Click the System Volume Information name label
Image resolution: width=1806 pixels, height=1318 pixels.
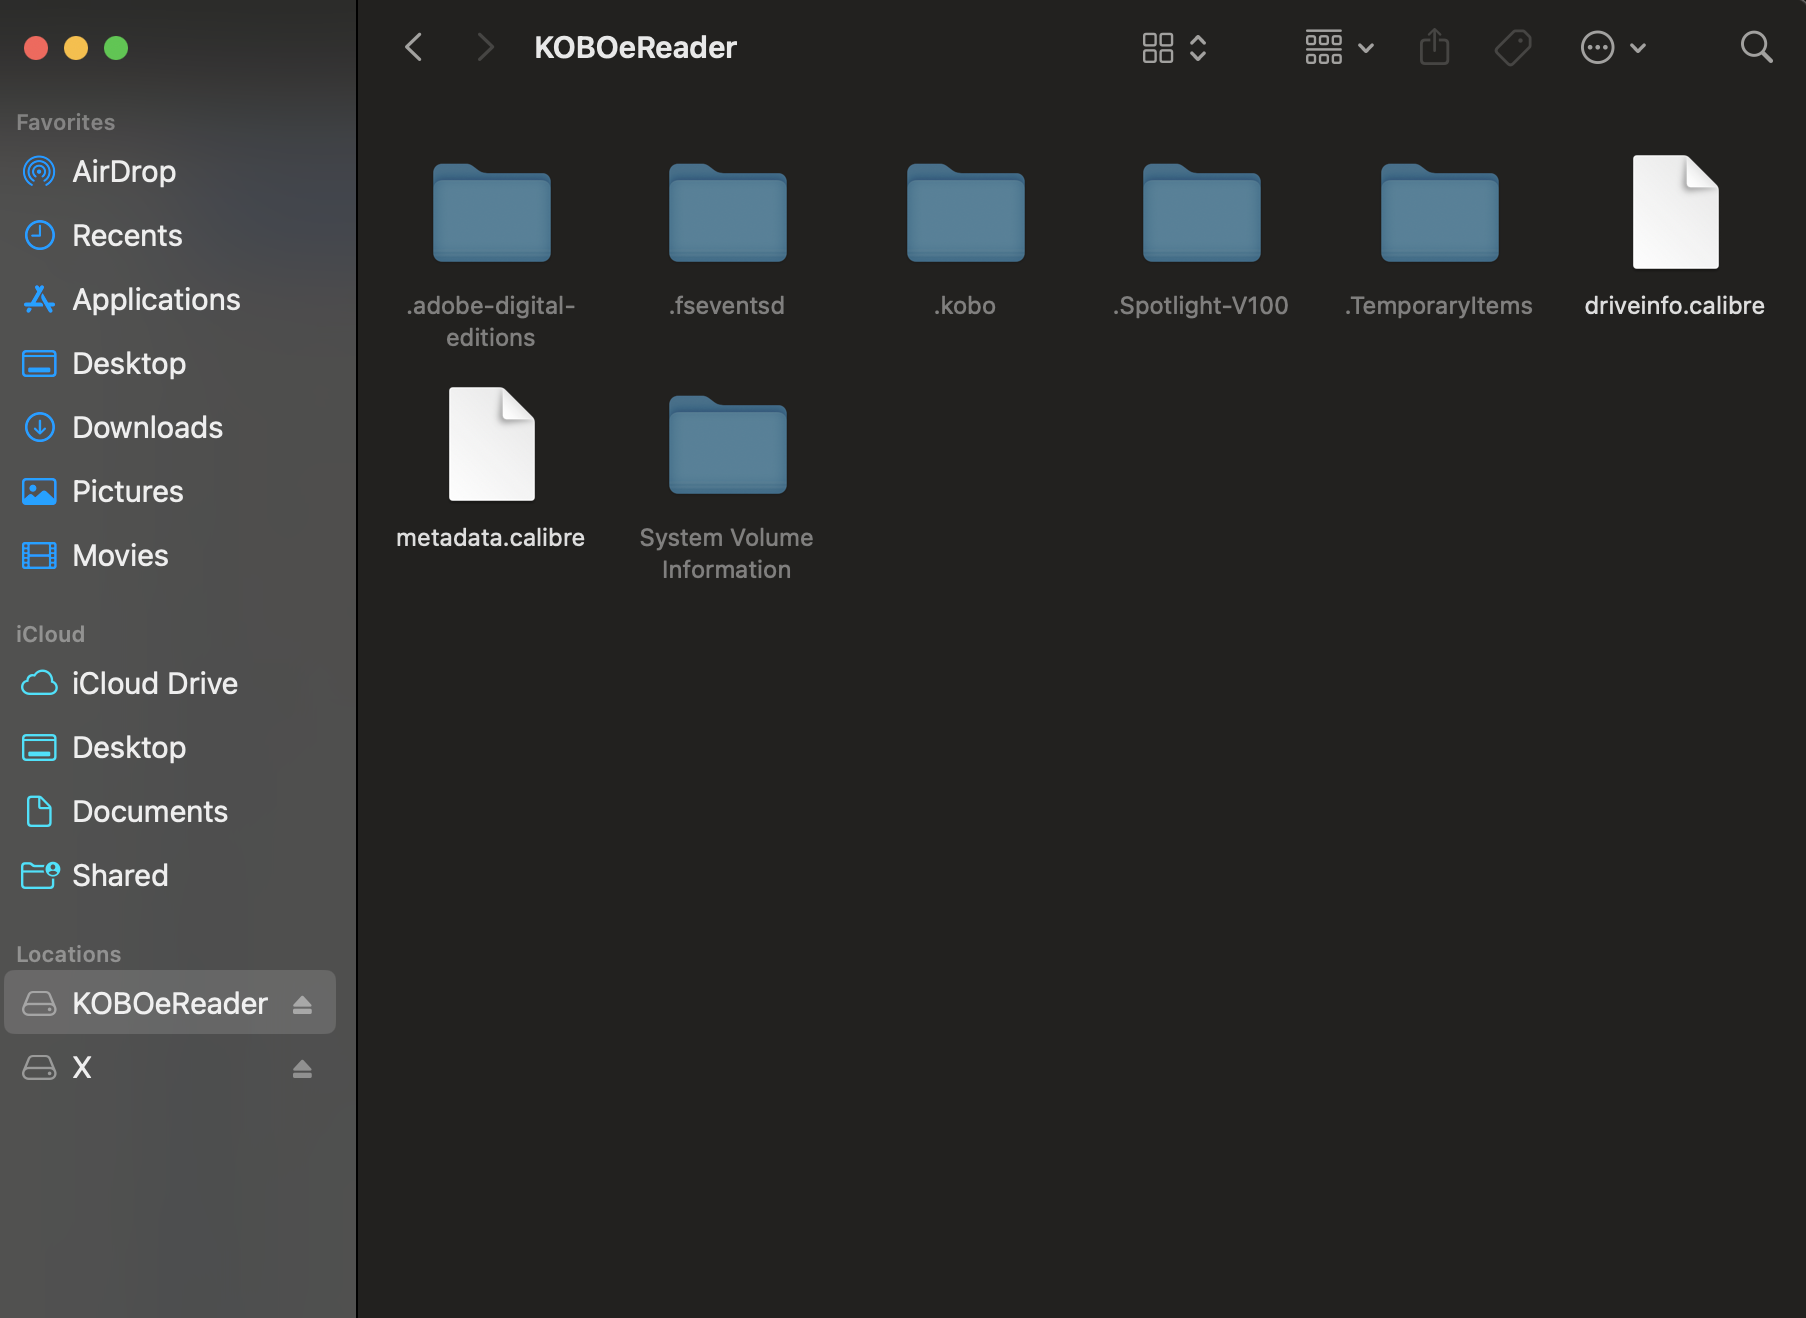727,553
